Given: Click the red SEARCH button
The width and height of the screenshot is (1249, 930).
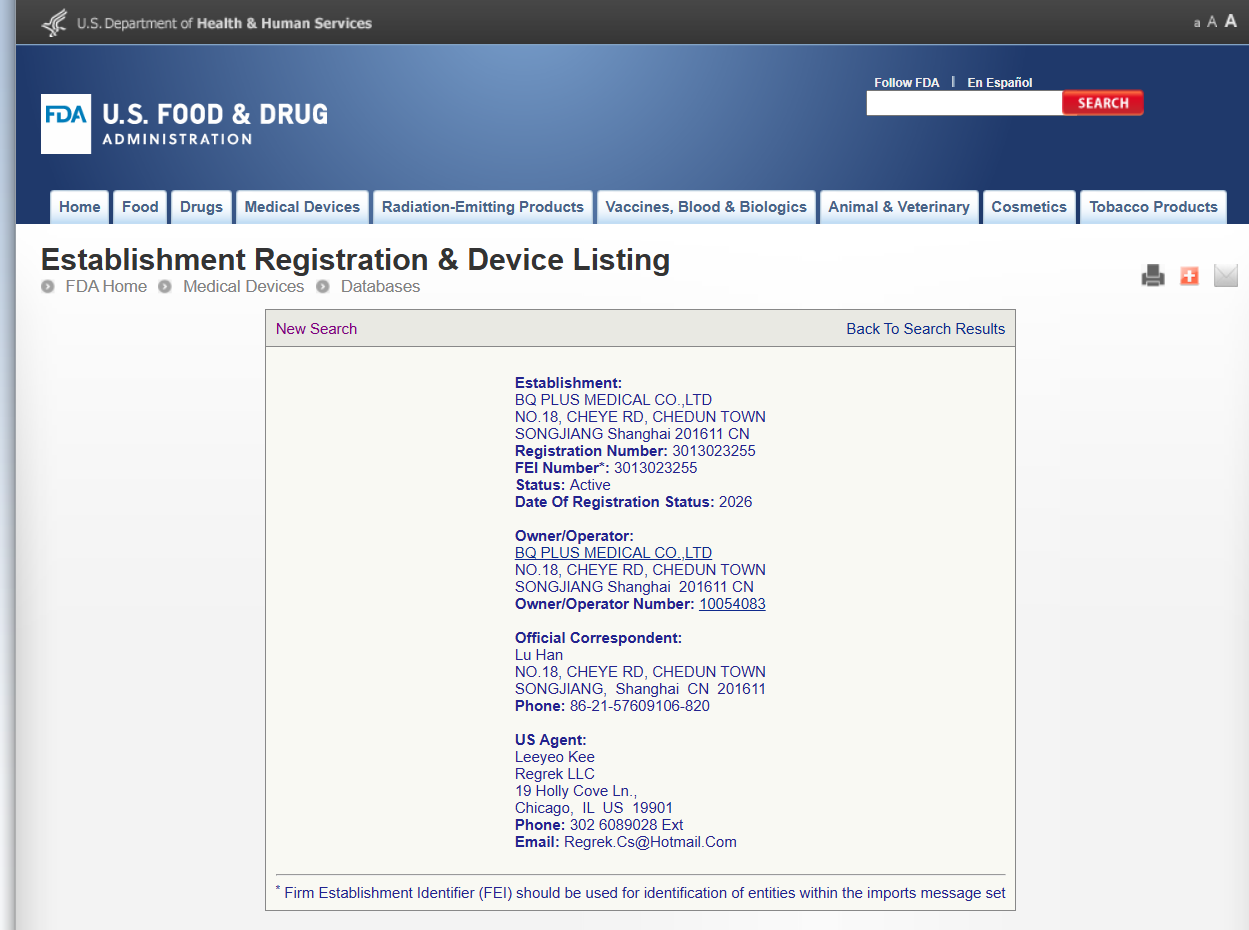Looking at the screenshot, I should coord(1103,103).
